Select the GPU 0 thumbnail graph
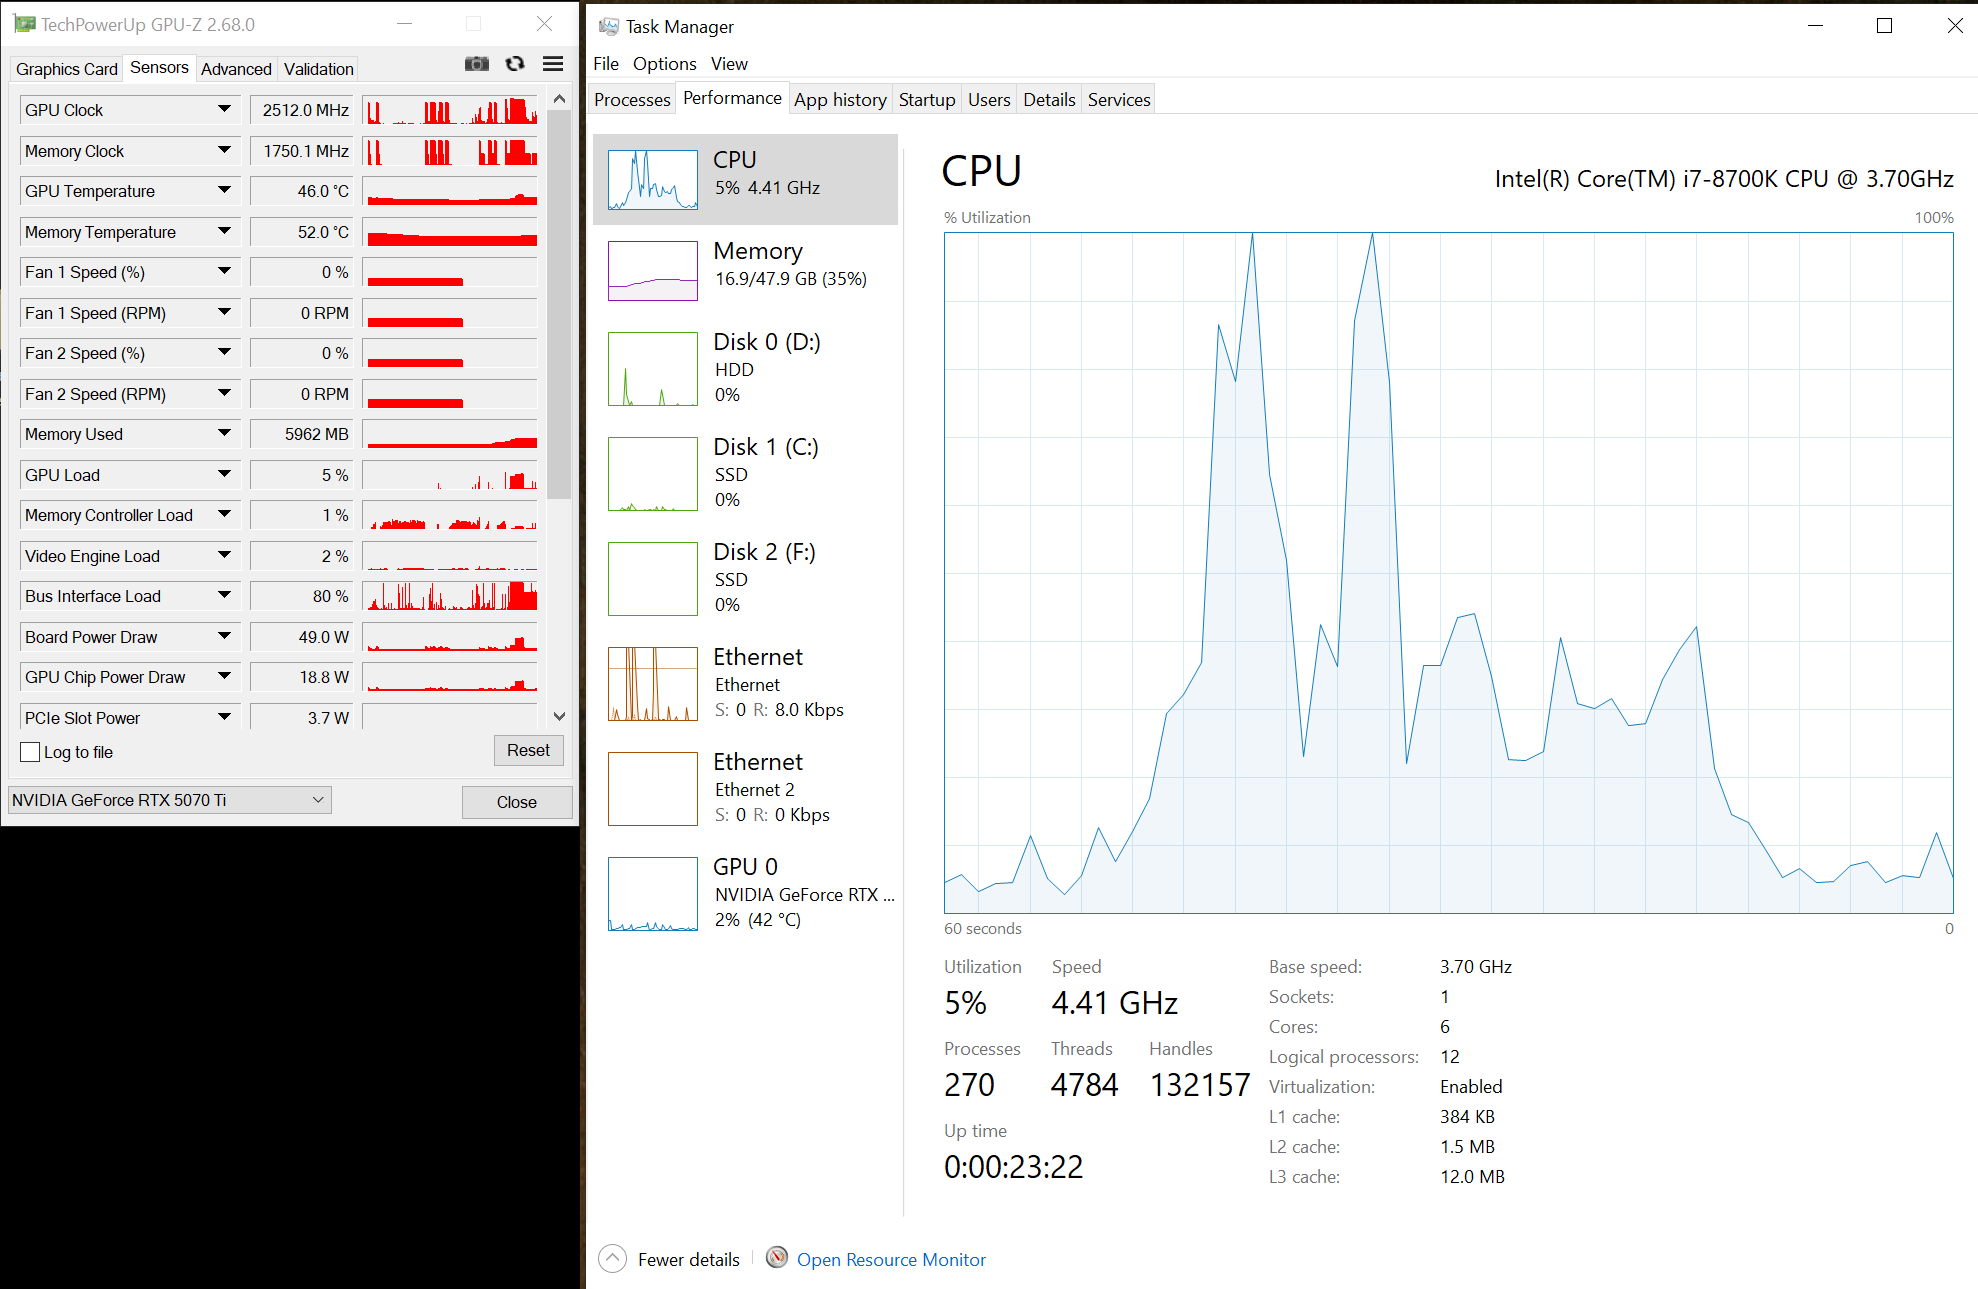The width and height of the screenshot is (1978, 1289). coord(653,894)
